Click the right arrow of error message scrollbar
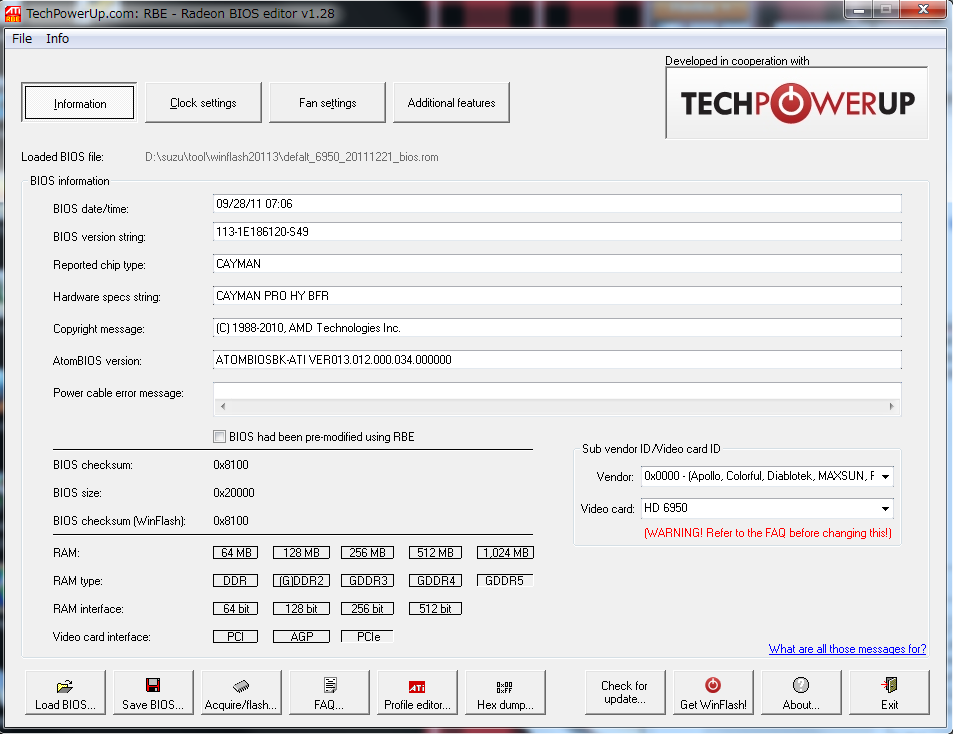 click(x=892, y=406)
